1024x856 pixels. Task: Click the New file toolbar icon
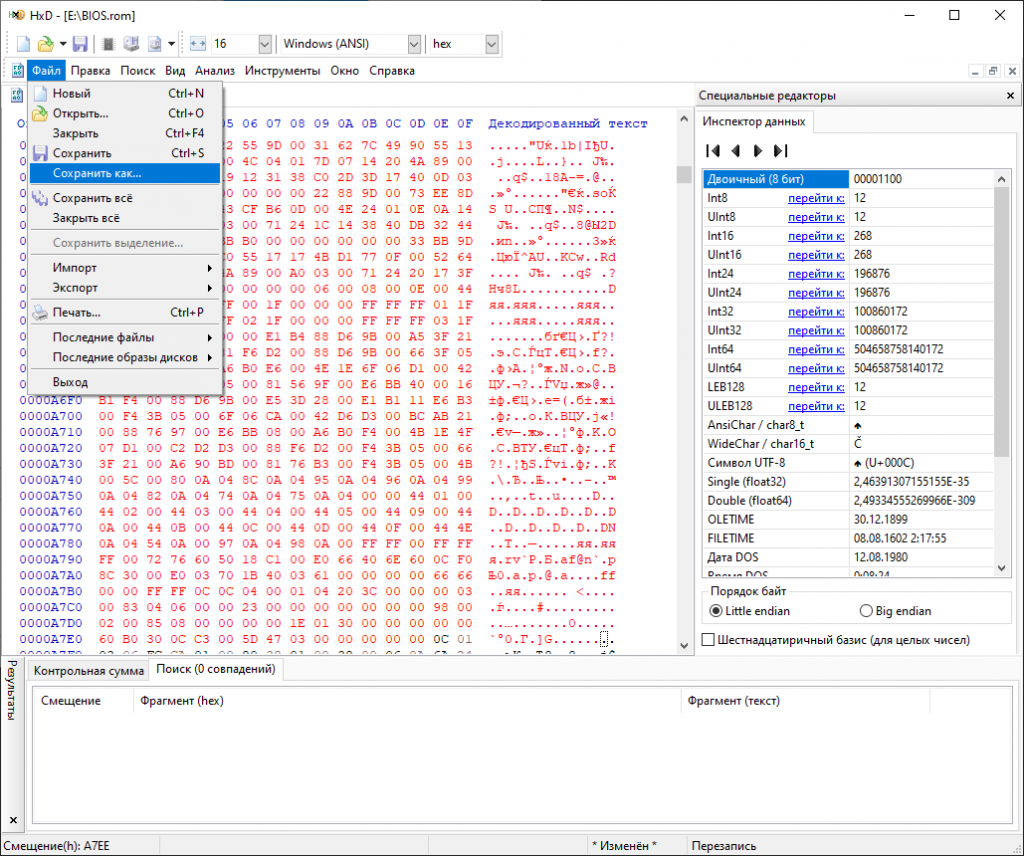coord(24,44)
